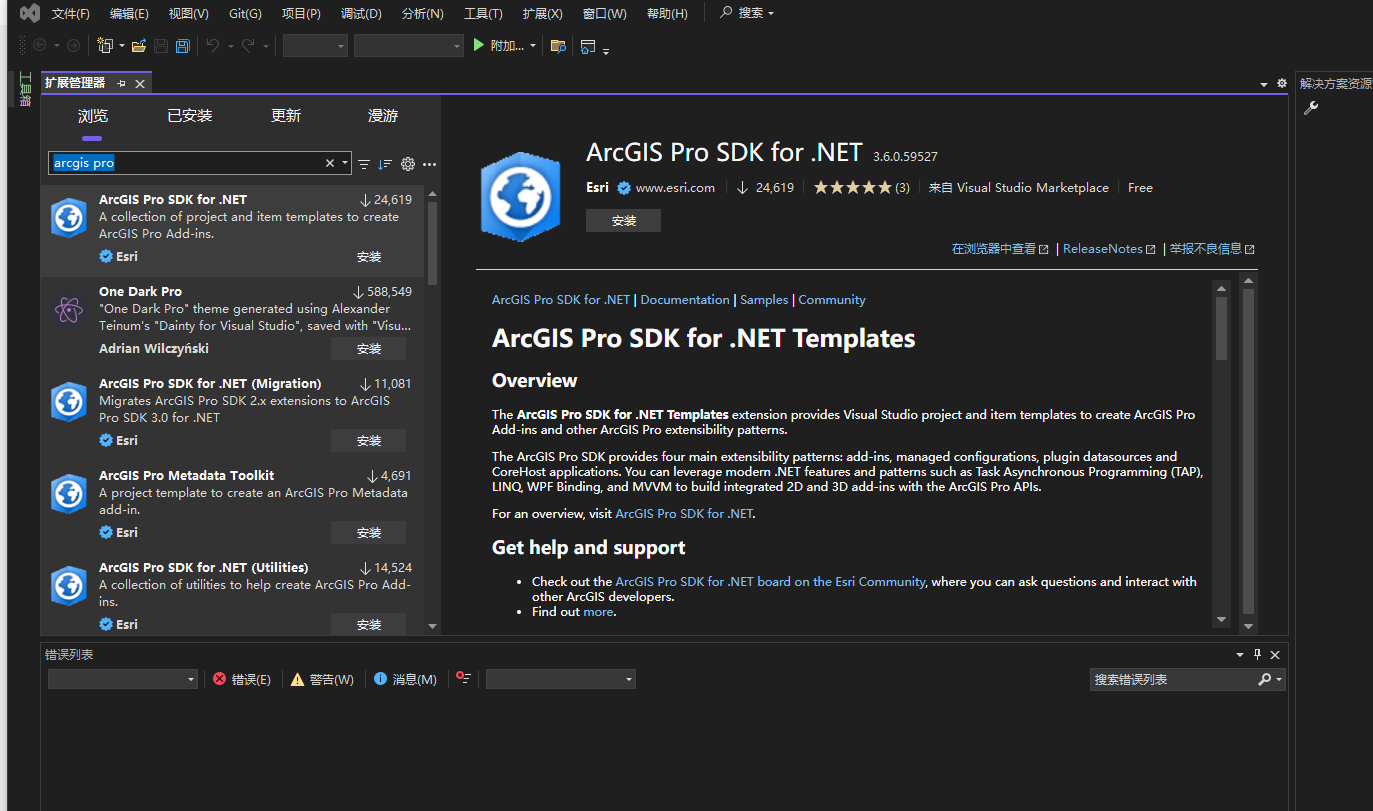Open the error list scope dropdown

point(123,679)
